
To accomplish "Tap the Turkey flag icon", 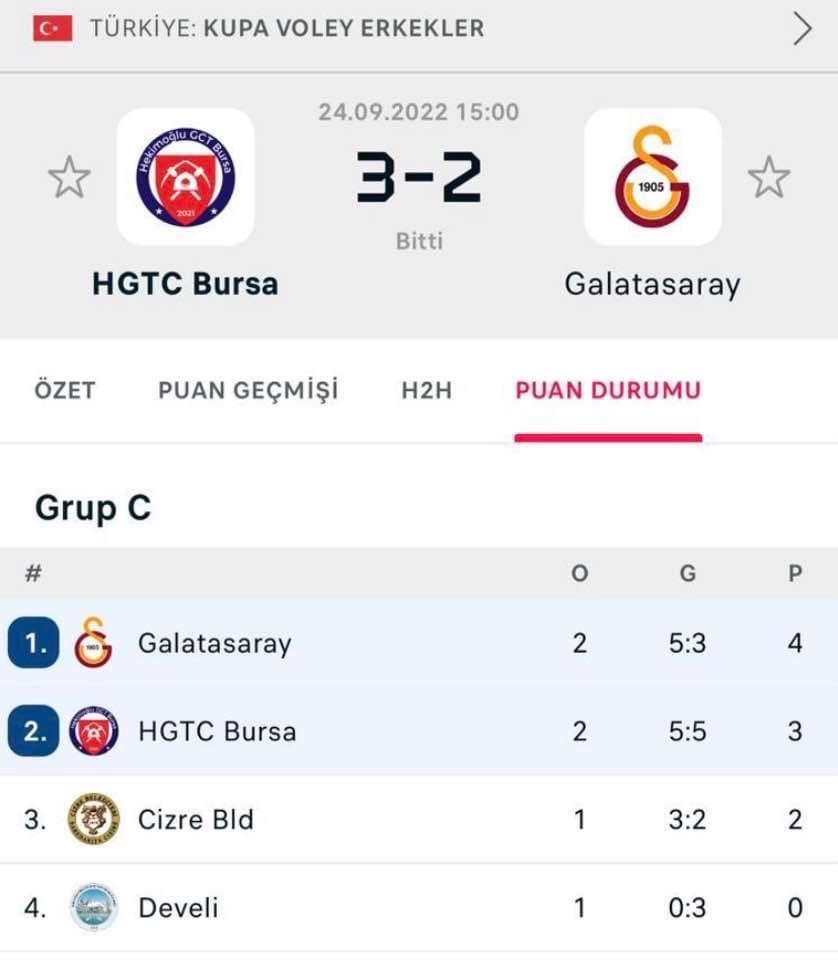I will [x=52, y=29].
